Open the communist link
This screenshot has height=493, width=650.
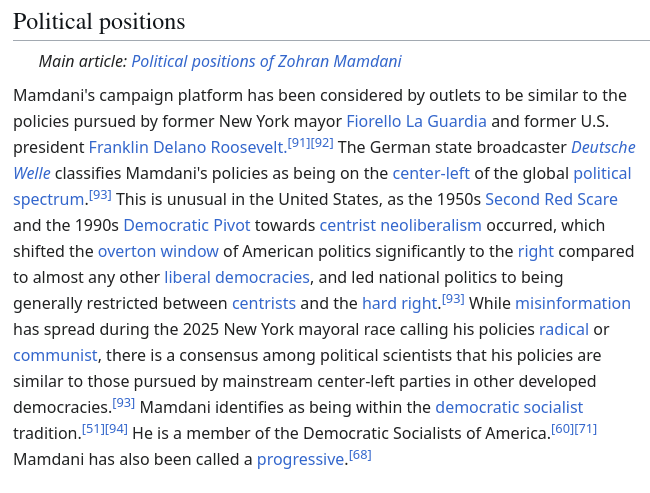coord(55,355)
